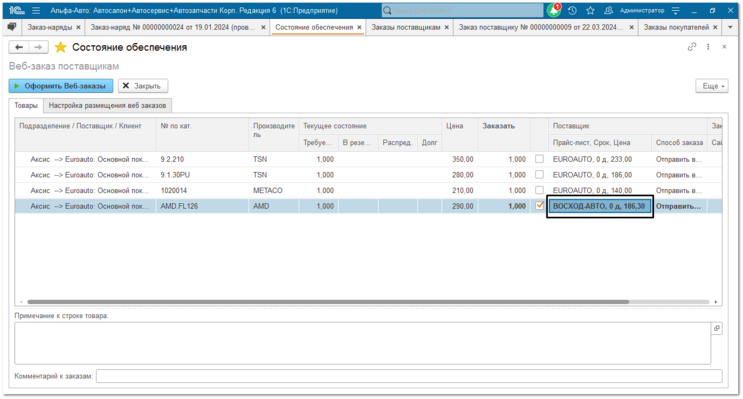Close the Заказ-наряды tab
The width and height of the screenshot is (743, 399).
(x=78, y=27)
